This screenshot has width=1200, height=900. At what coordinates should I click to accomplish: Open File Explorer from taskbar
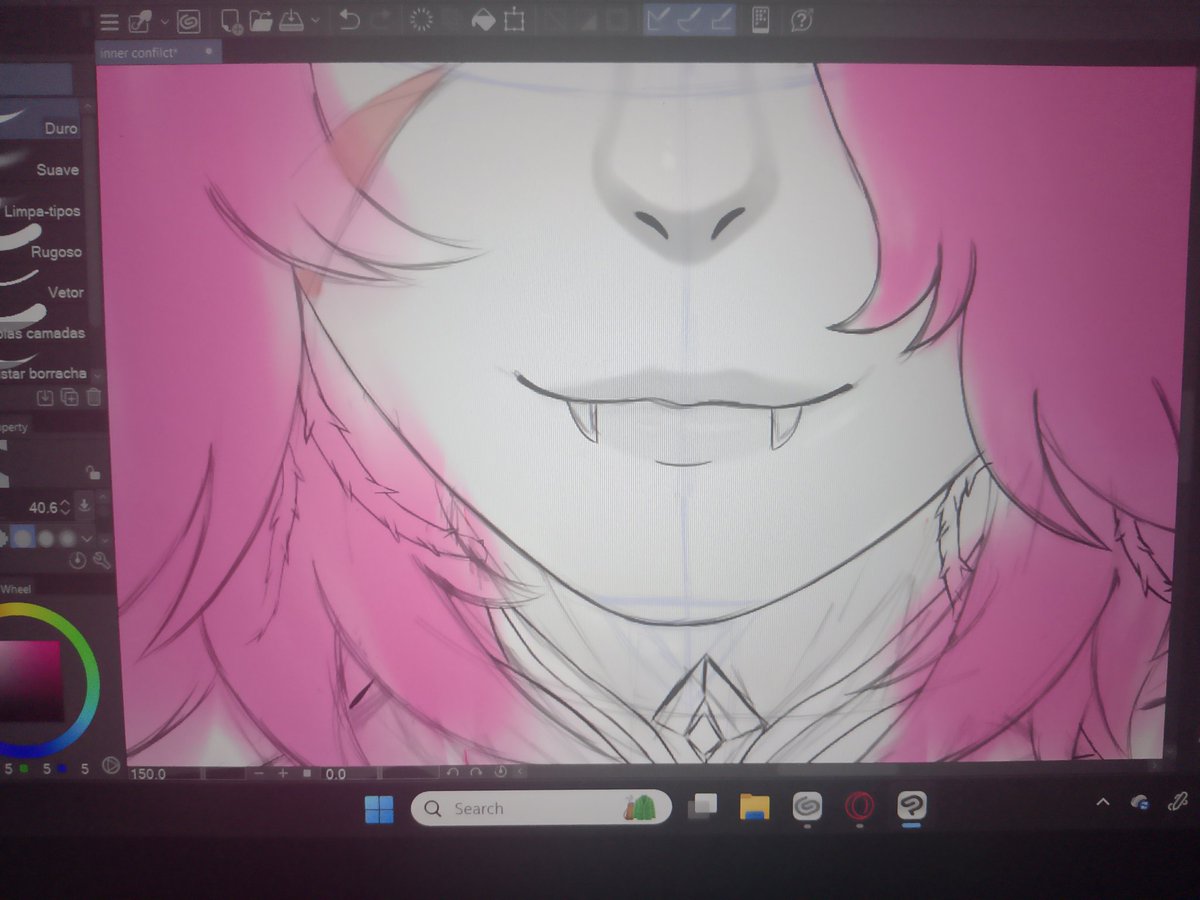(x=754, y=807)
